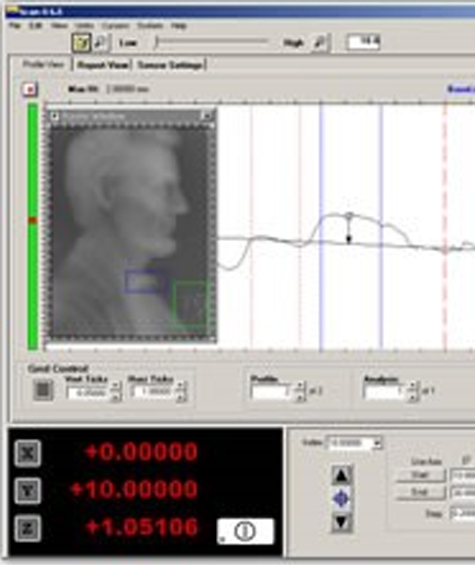Viewport: 475px width, 565px height.
Task: Increase Horz Ticks with the up arrow
Action: click(181, 386)
